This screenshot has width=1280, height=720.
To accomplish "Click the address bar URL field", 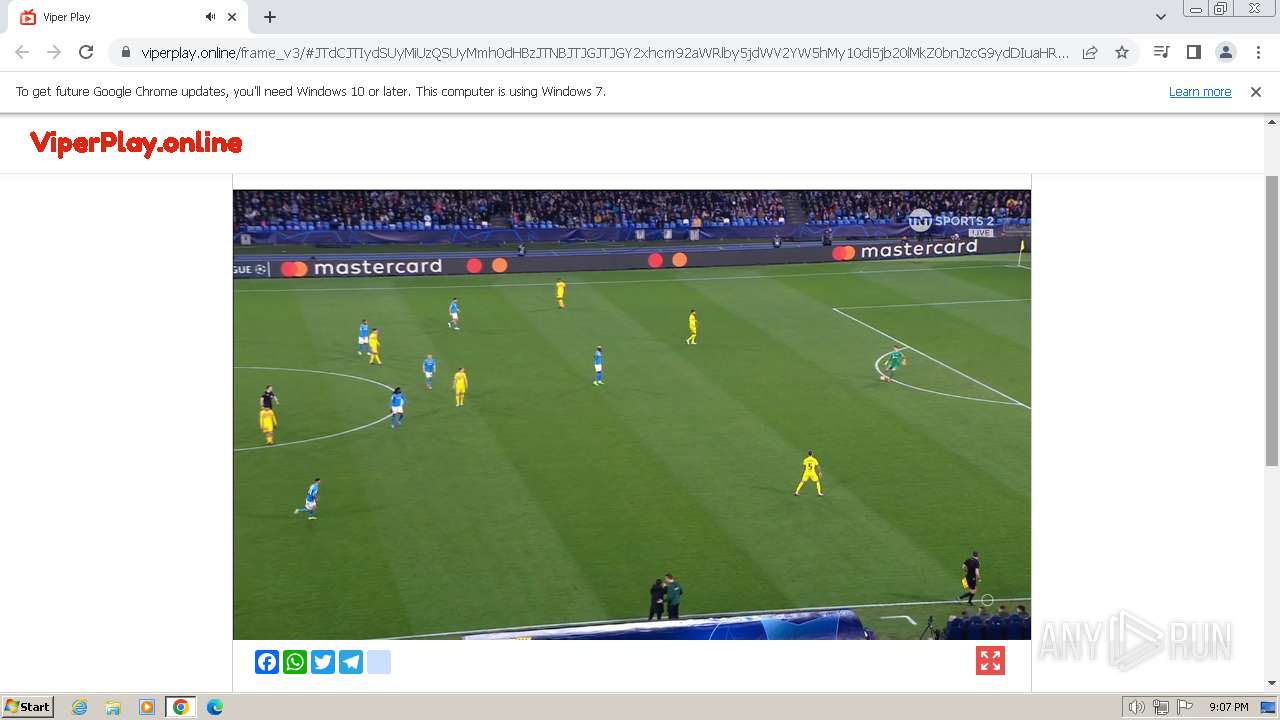I will pyautogui.click(x=605, y=52).
